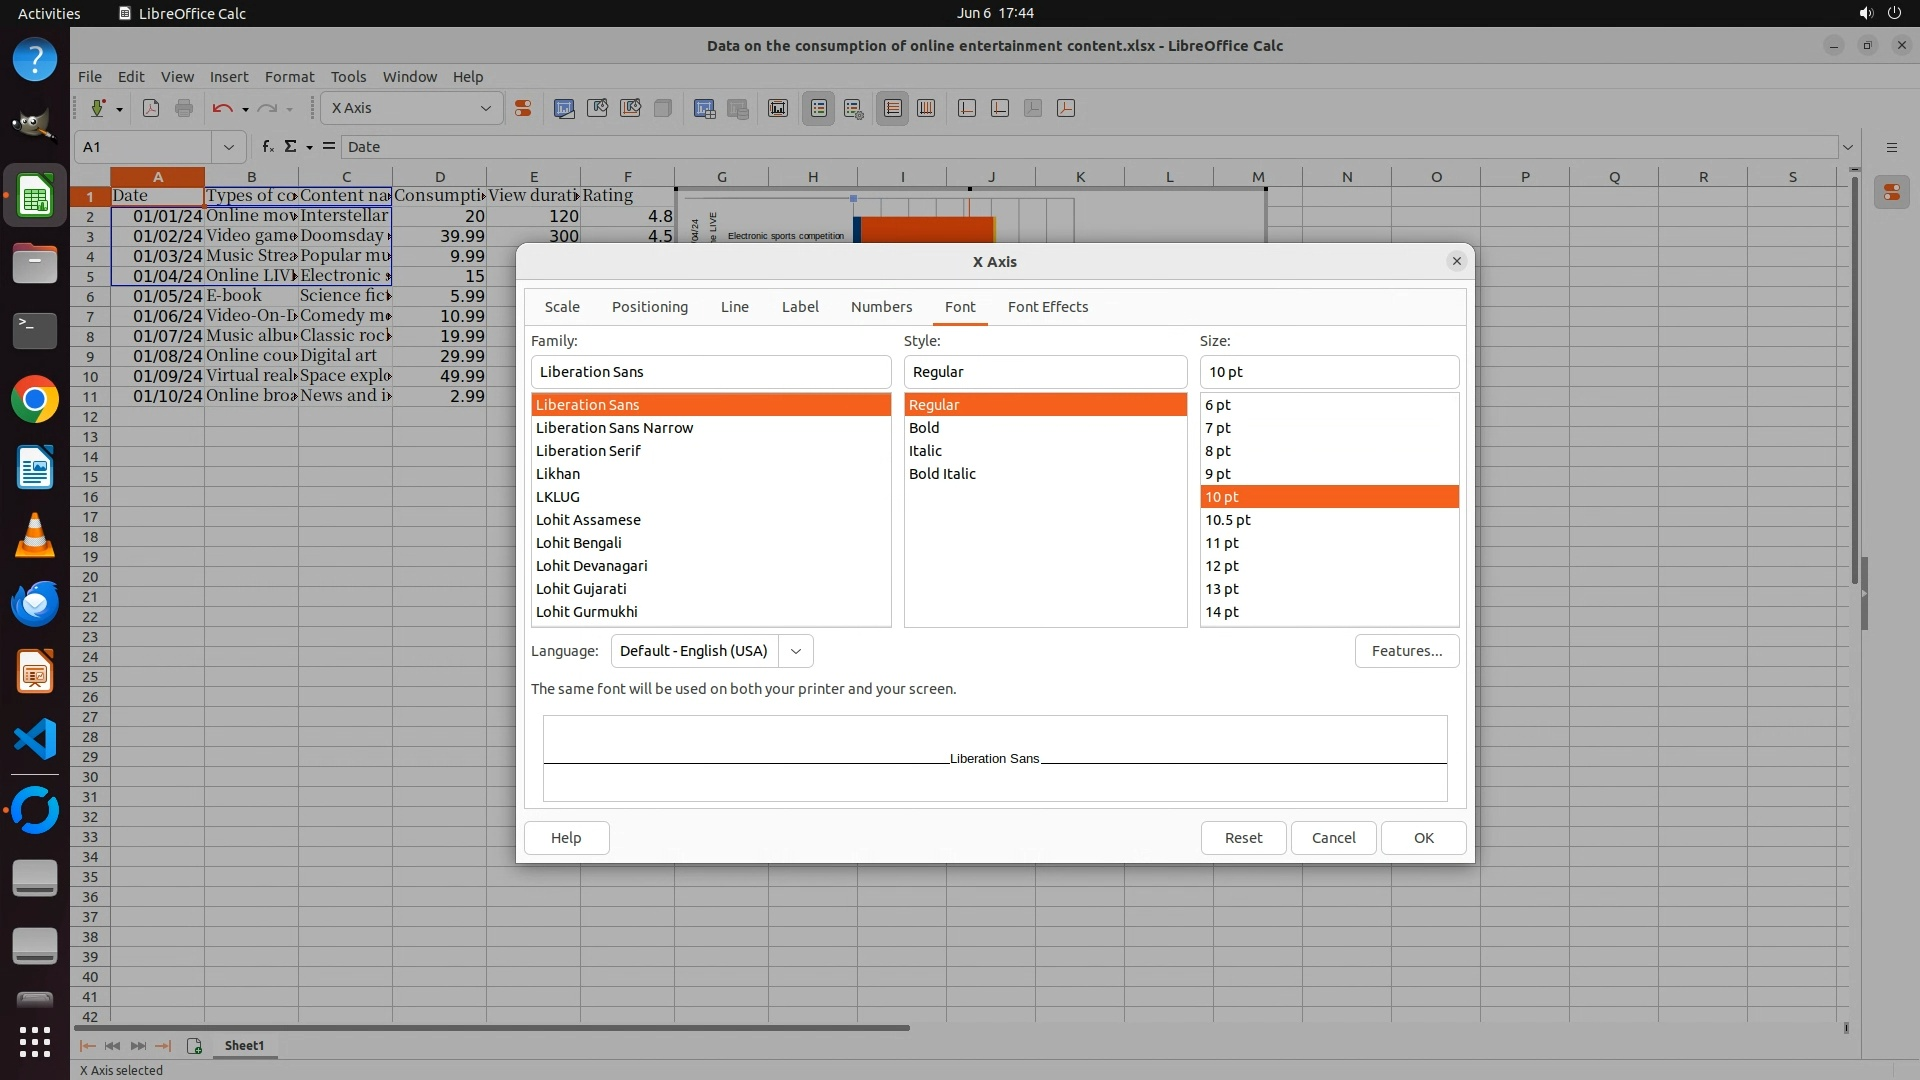
Task: Click the horizontal scrollbar below the sheet
Action: coord(492,1027)
